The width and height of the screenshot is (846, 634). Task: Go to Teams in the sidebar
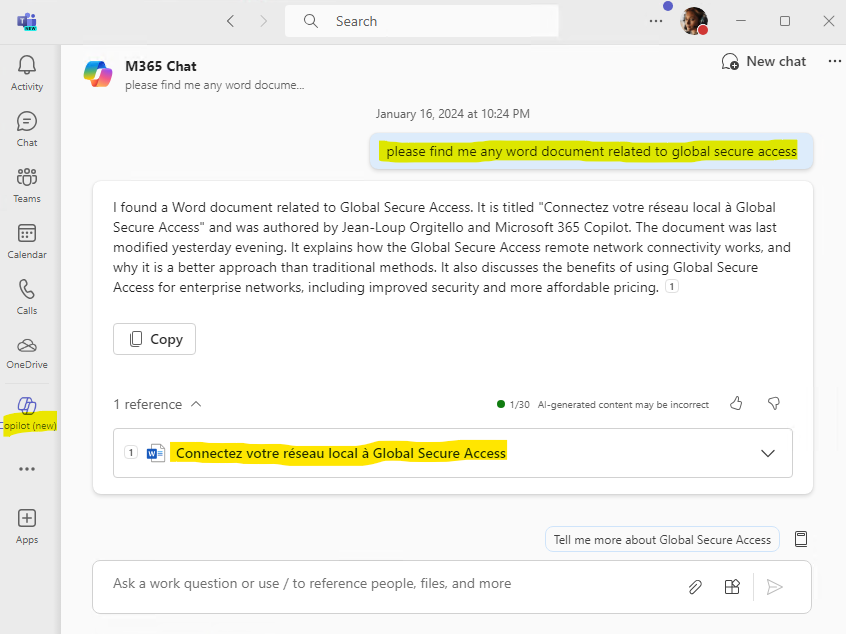pyautogui.click(x=27, y=185)
